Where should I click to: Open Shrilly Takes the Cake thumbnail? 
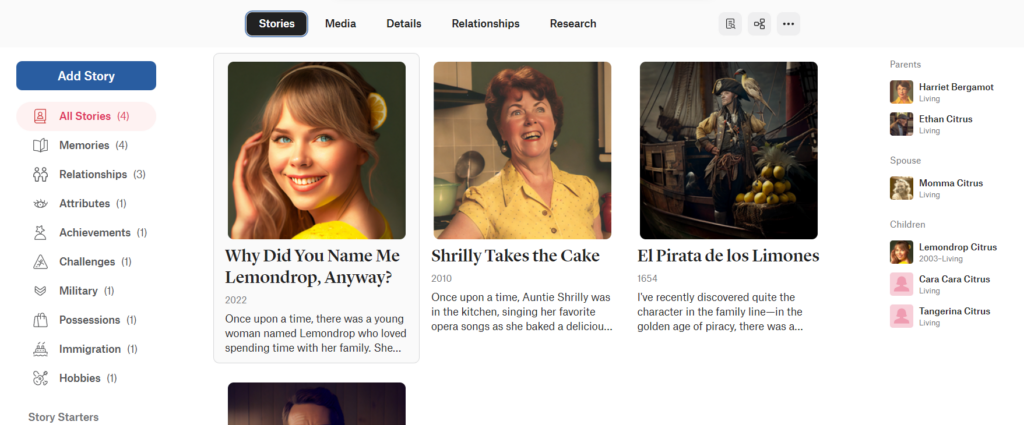(x=522, y=151)
